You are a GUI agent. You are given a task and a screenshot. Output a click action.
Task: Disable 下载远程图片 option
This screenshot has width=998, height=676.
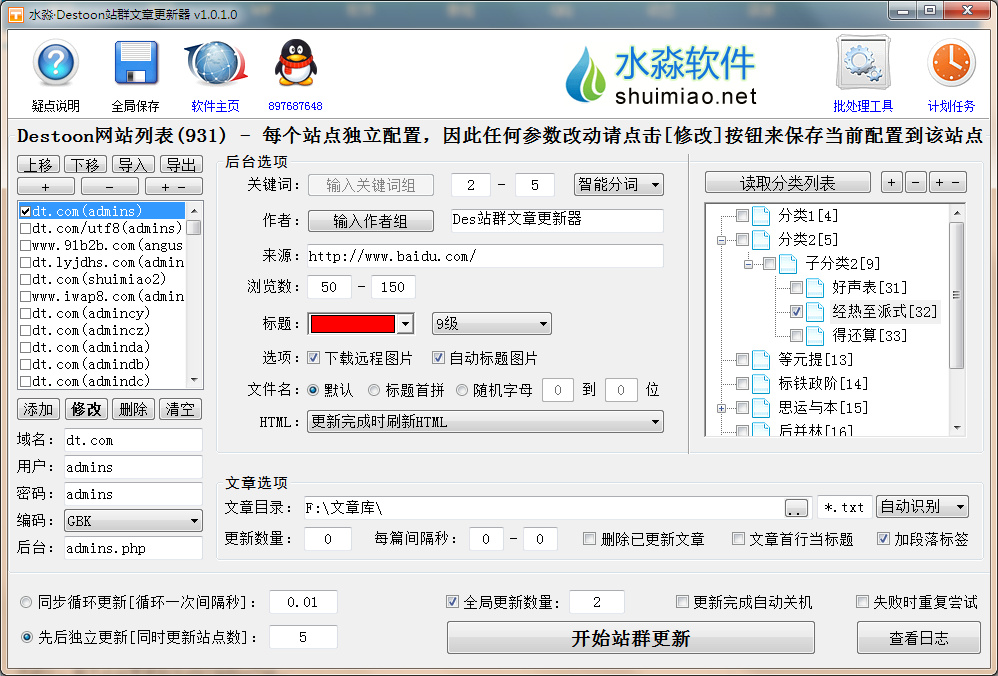point(313,358)
